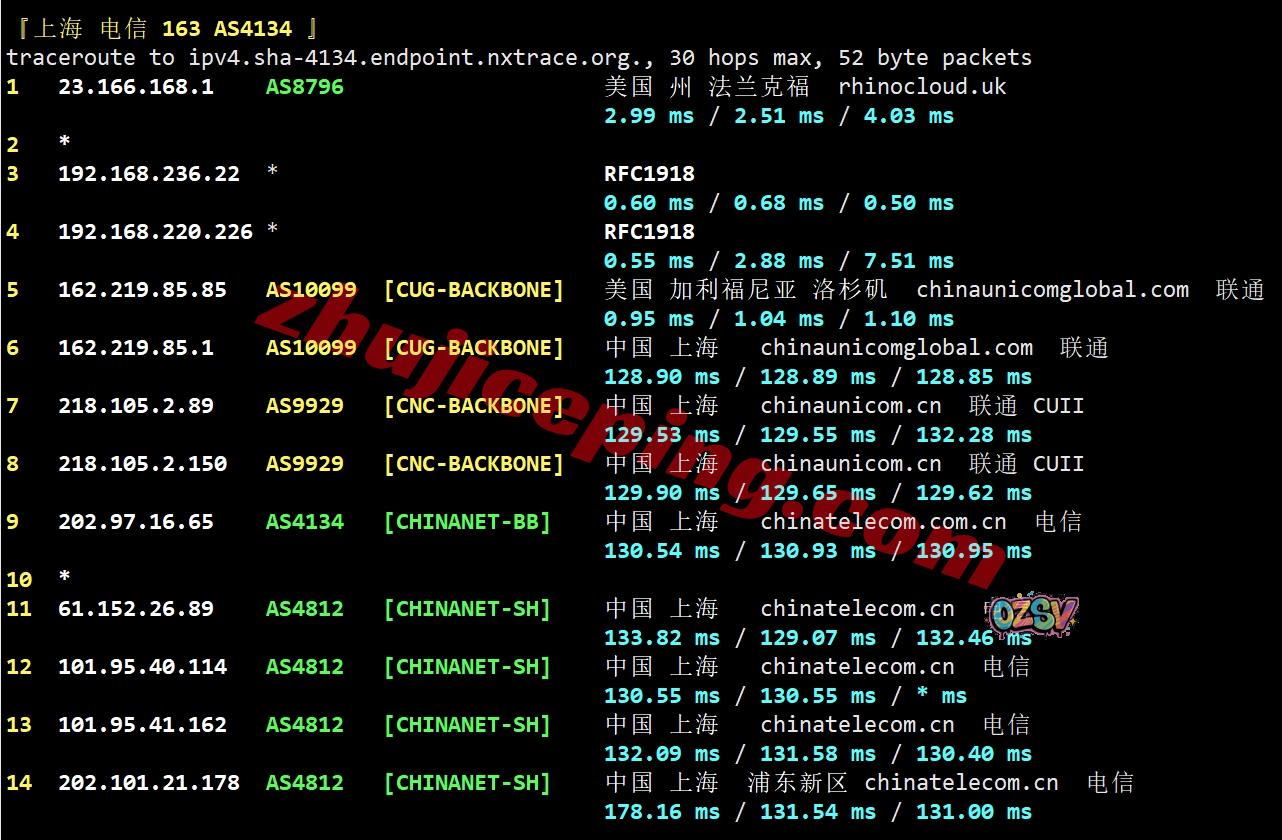Click the ipv4.sha-4134.endpoint.nxtrace.org hostname
The width and height of the screenshot is (1282, 840).
coord(400,58)
